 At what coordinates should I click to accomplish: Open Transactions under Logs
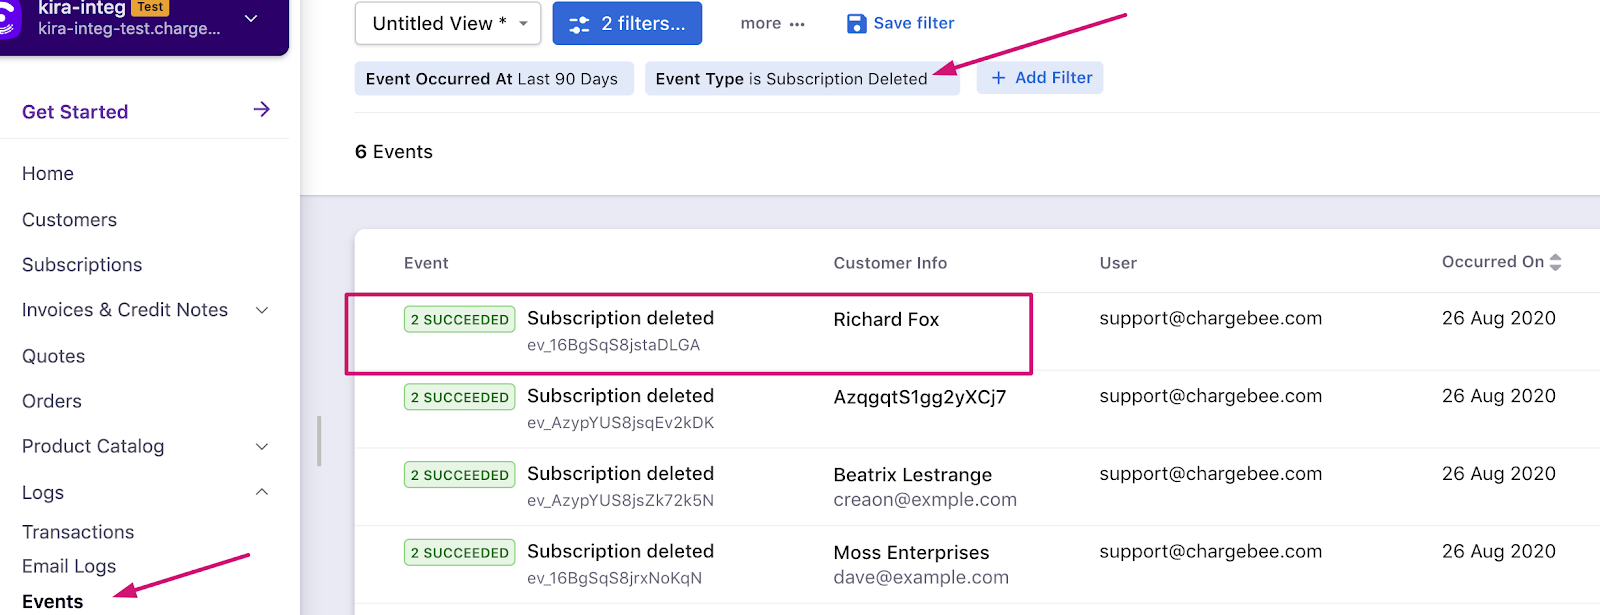(x=78, y=532)
